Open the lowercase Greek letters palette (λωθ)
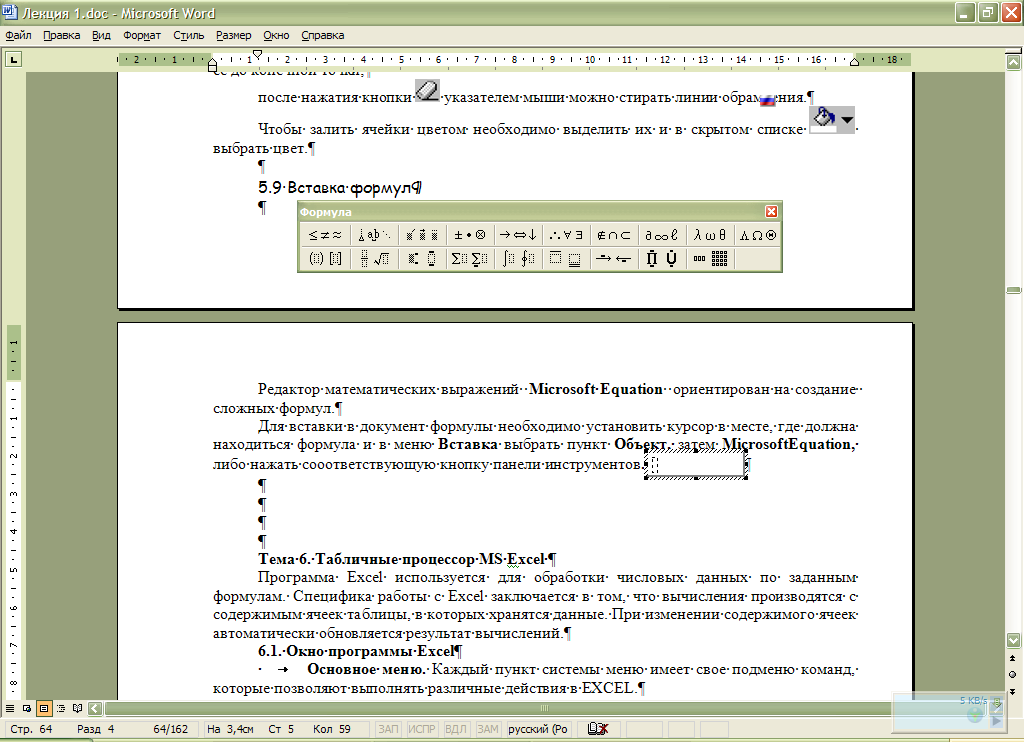 click(710, 235)
